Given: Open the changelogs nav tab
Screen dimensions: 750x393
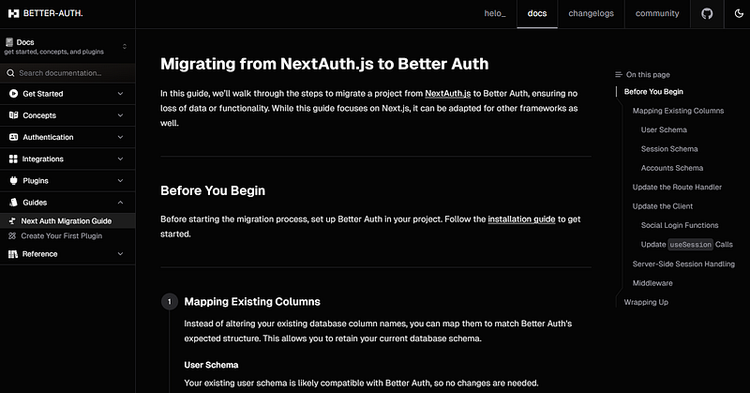Looking at the screenshot, I should click(591, 13).
